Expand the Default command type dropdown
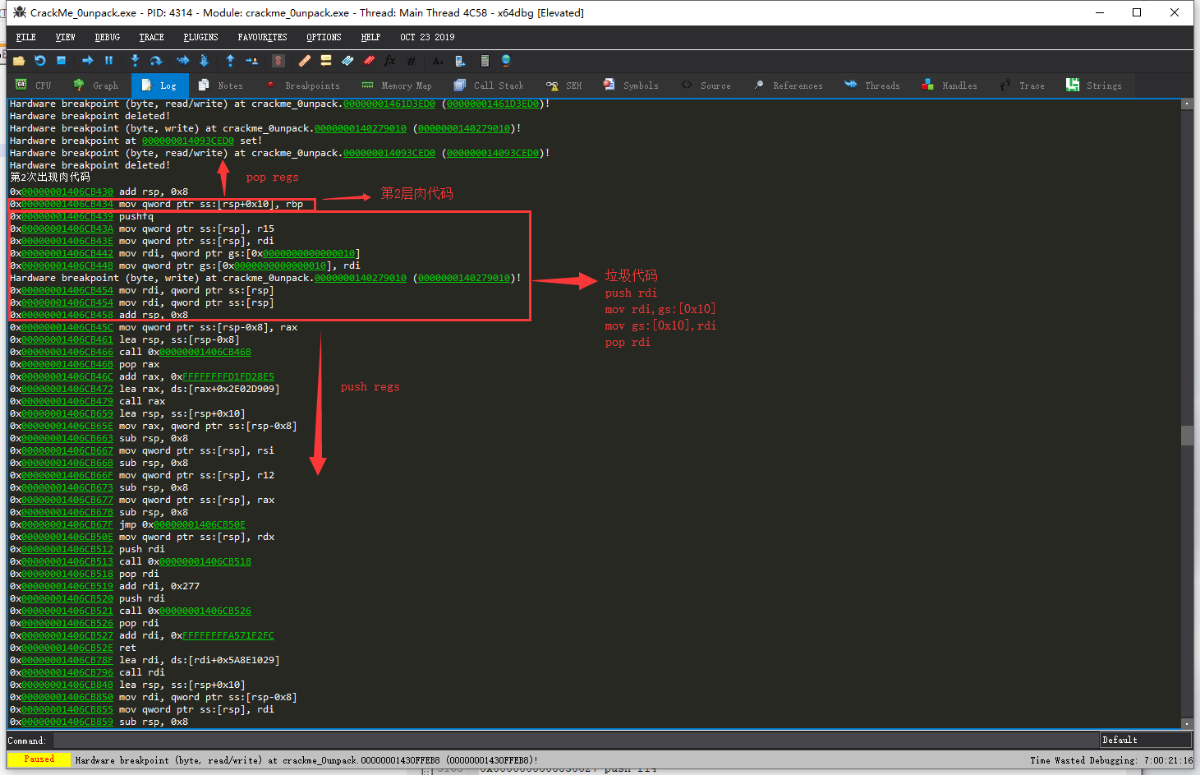The image size is (1200, 775). click(x=1145, y=740)
